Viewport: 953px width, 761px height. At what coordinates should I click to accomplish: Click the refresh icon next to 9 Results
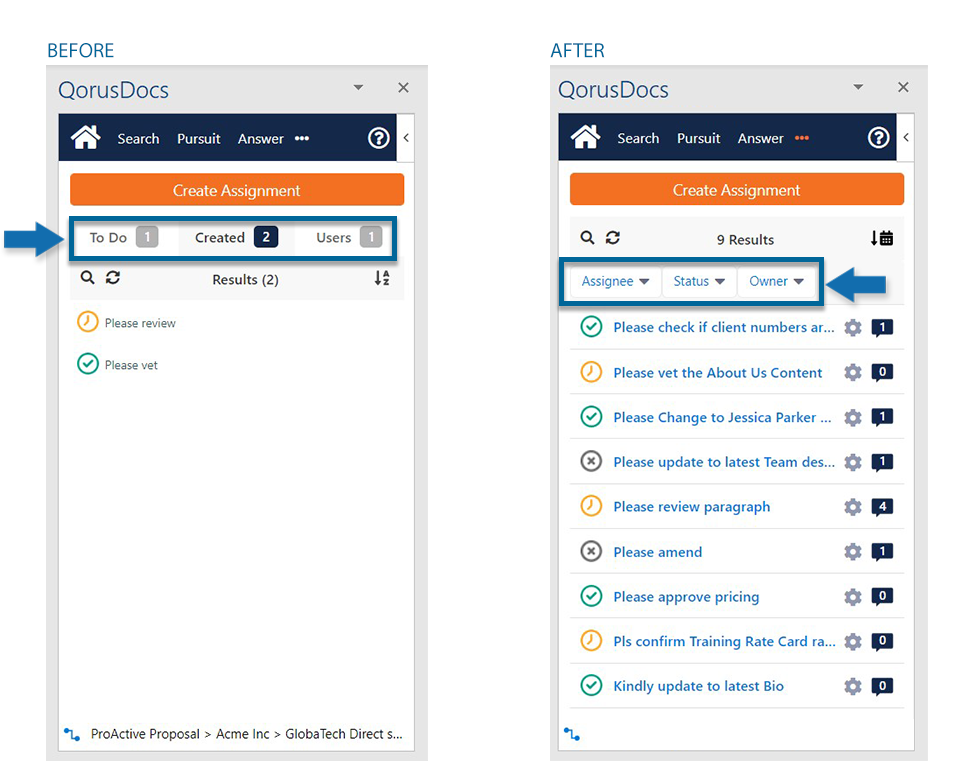click(x=613, y=238)
